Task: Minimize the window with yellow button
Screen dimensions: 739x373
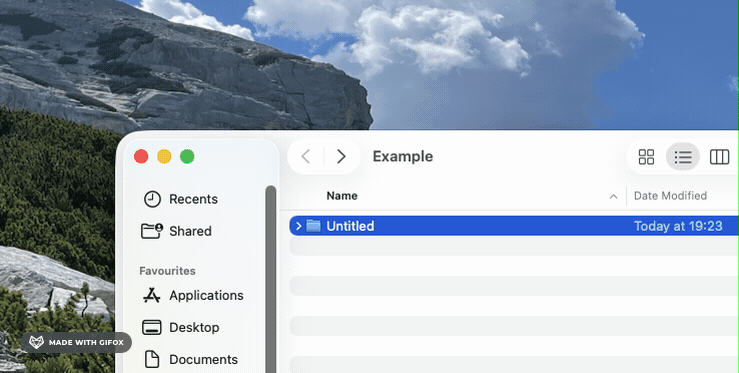Action: [164, 157]
